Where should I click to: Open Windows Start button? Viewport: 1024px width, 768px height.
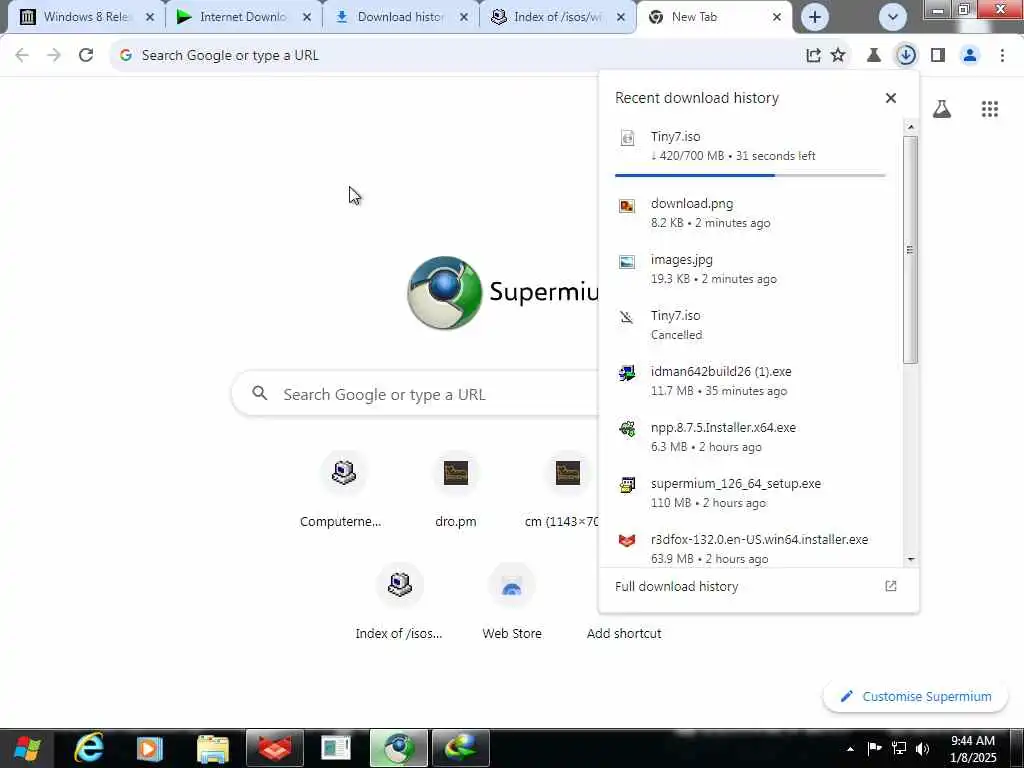pyautogui.click(x=26, y=748)
